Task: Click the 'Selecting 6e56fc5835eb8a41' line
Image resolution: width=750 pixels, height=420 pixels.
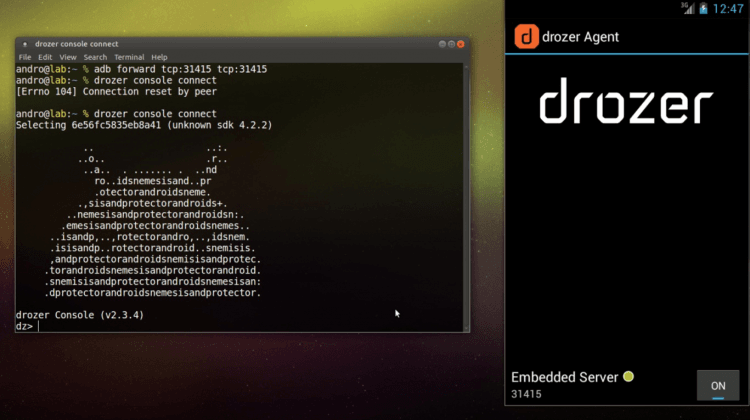Action: [144, 125]
